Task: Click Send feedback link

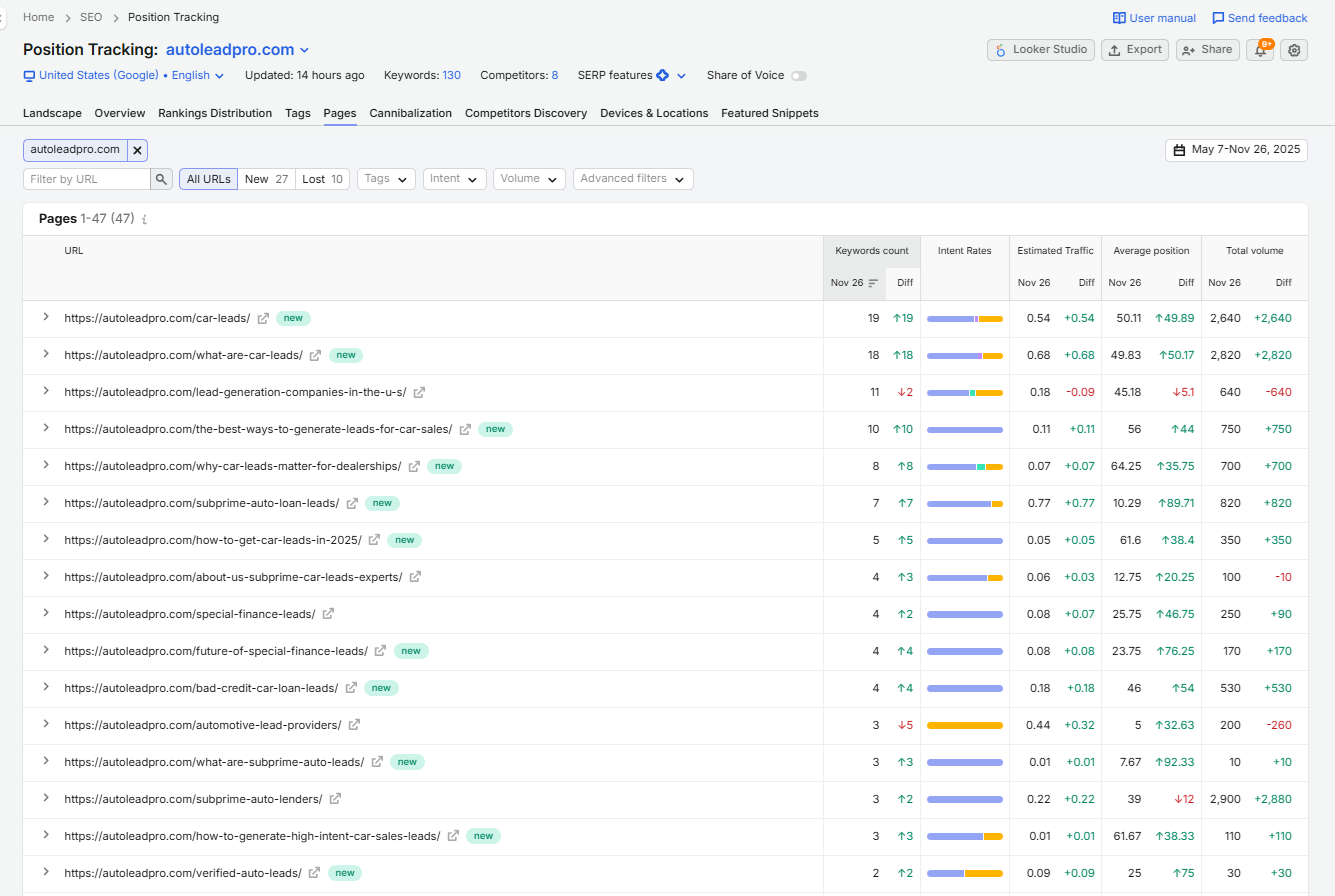Action: (x=1260, y=18)
